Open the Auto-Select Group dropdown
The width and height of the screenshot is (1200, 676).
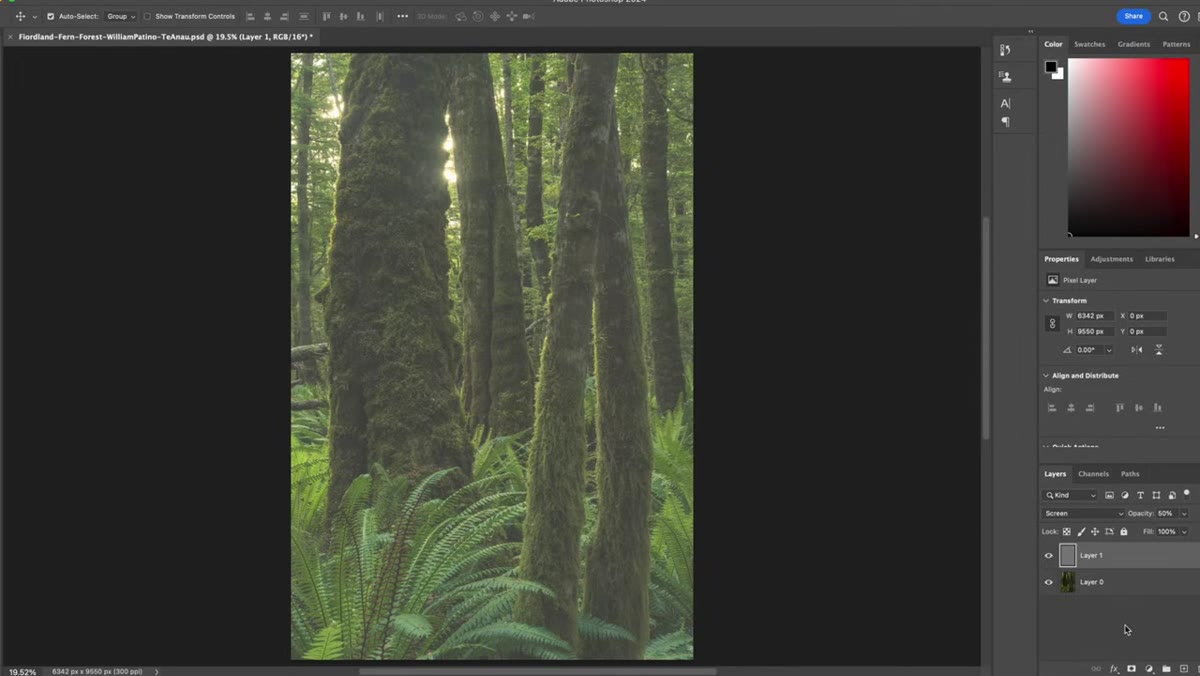click(x=121, y=16)
